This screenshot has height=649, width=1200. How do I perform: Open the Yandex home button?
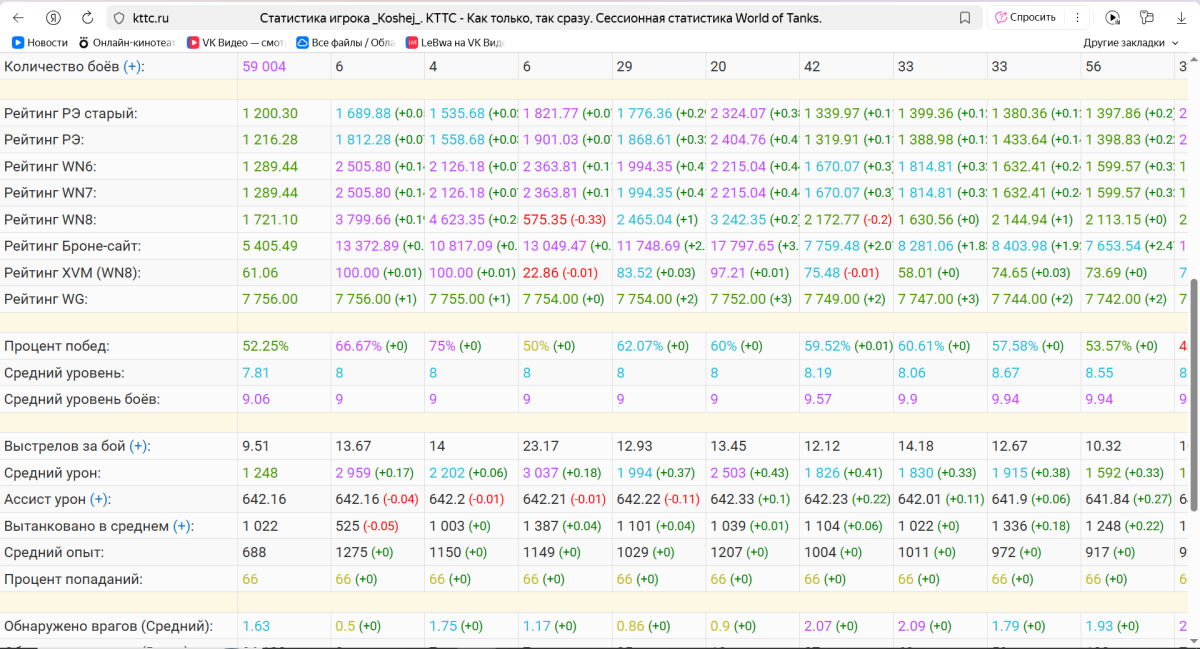[53, 18]
